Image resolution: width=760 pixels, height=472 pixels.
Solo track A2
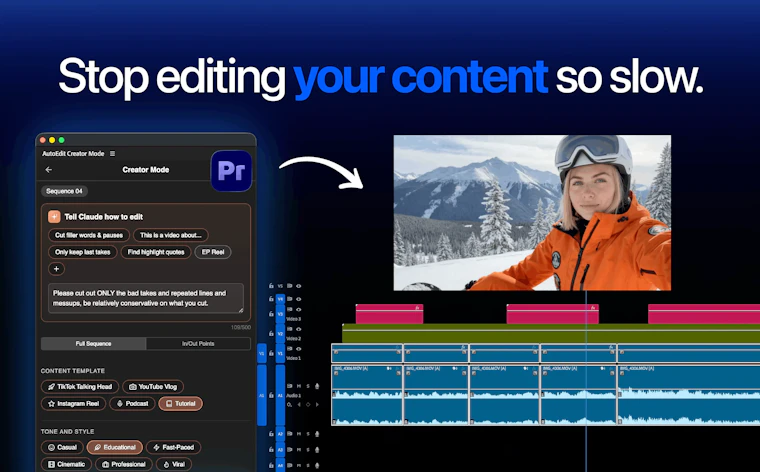(308, 434)
